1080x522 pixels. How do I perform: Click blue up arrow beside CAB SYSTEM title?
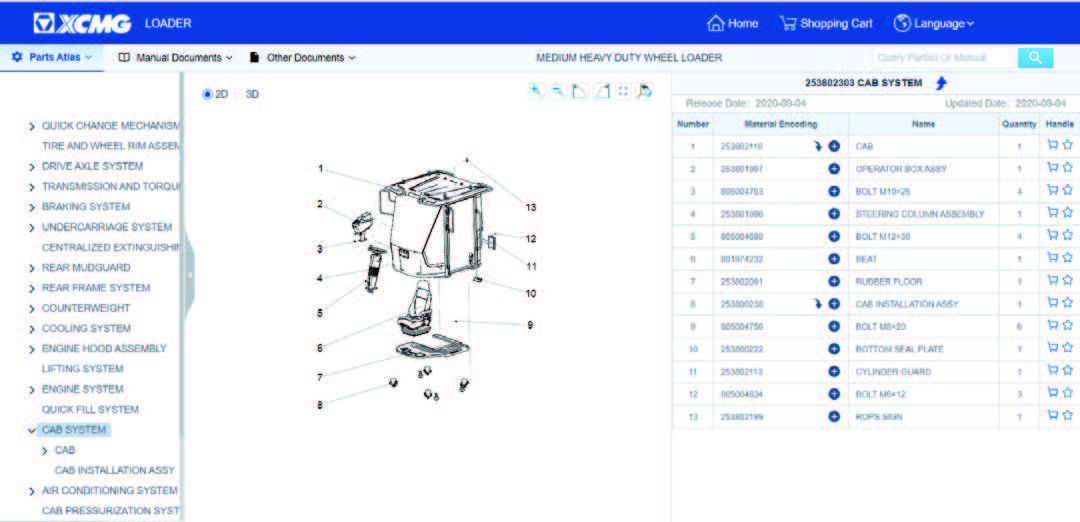941,83
